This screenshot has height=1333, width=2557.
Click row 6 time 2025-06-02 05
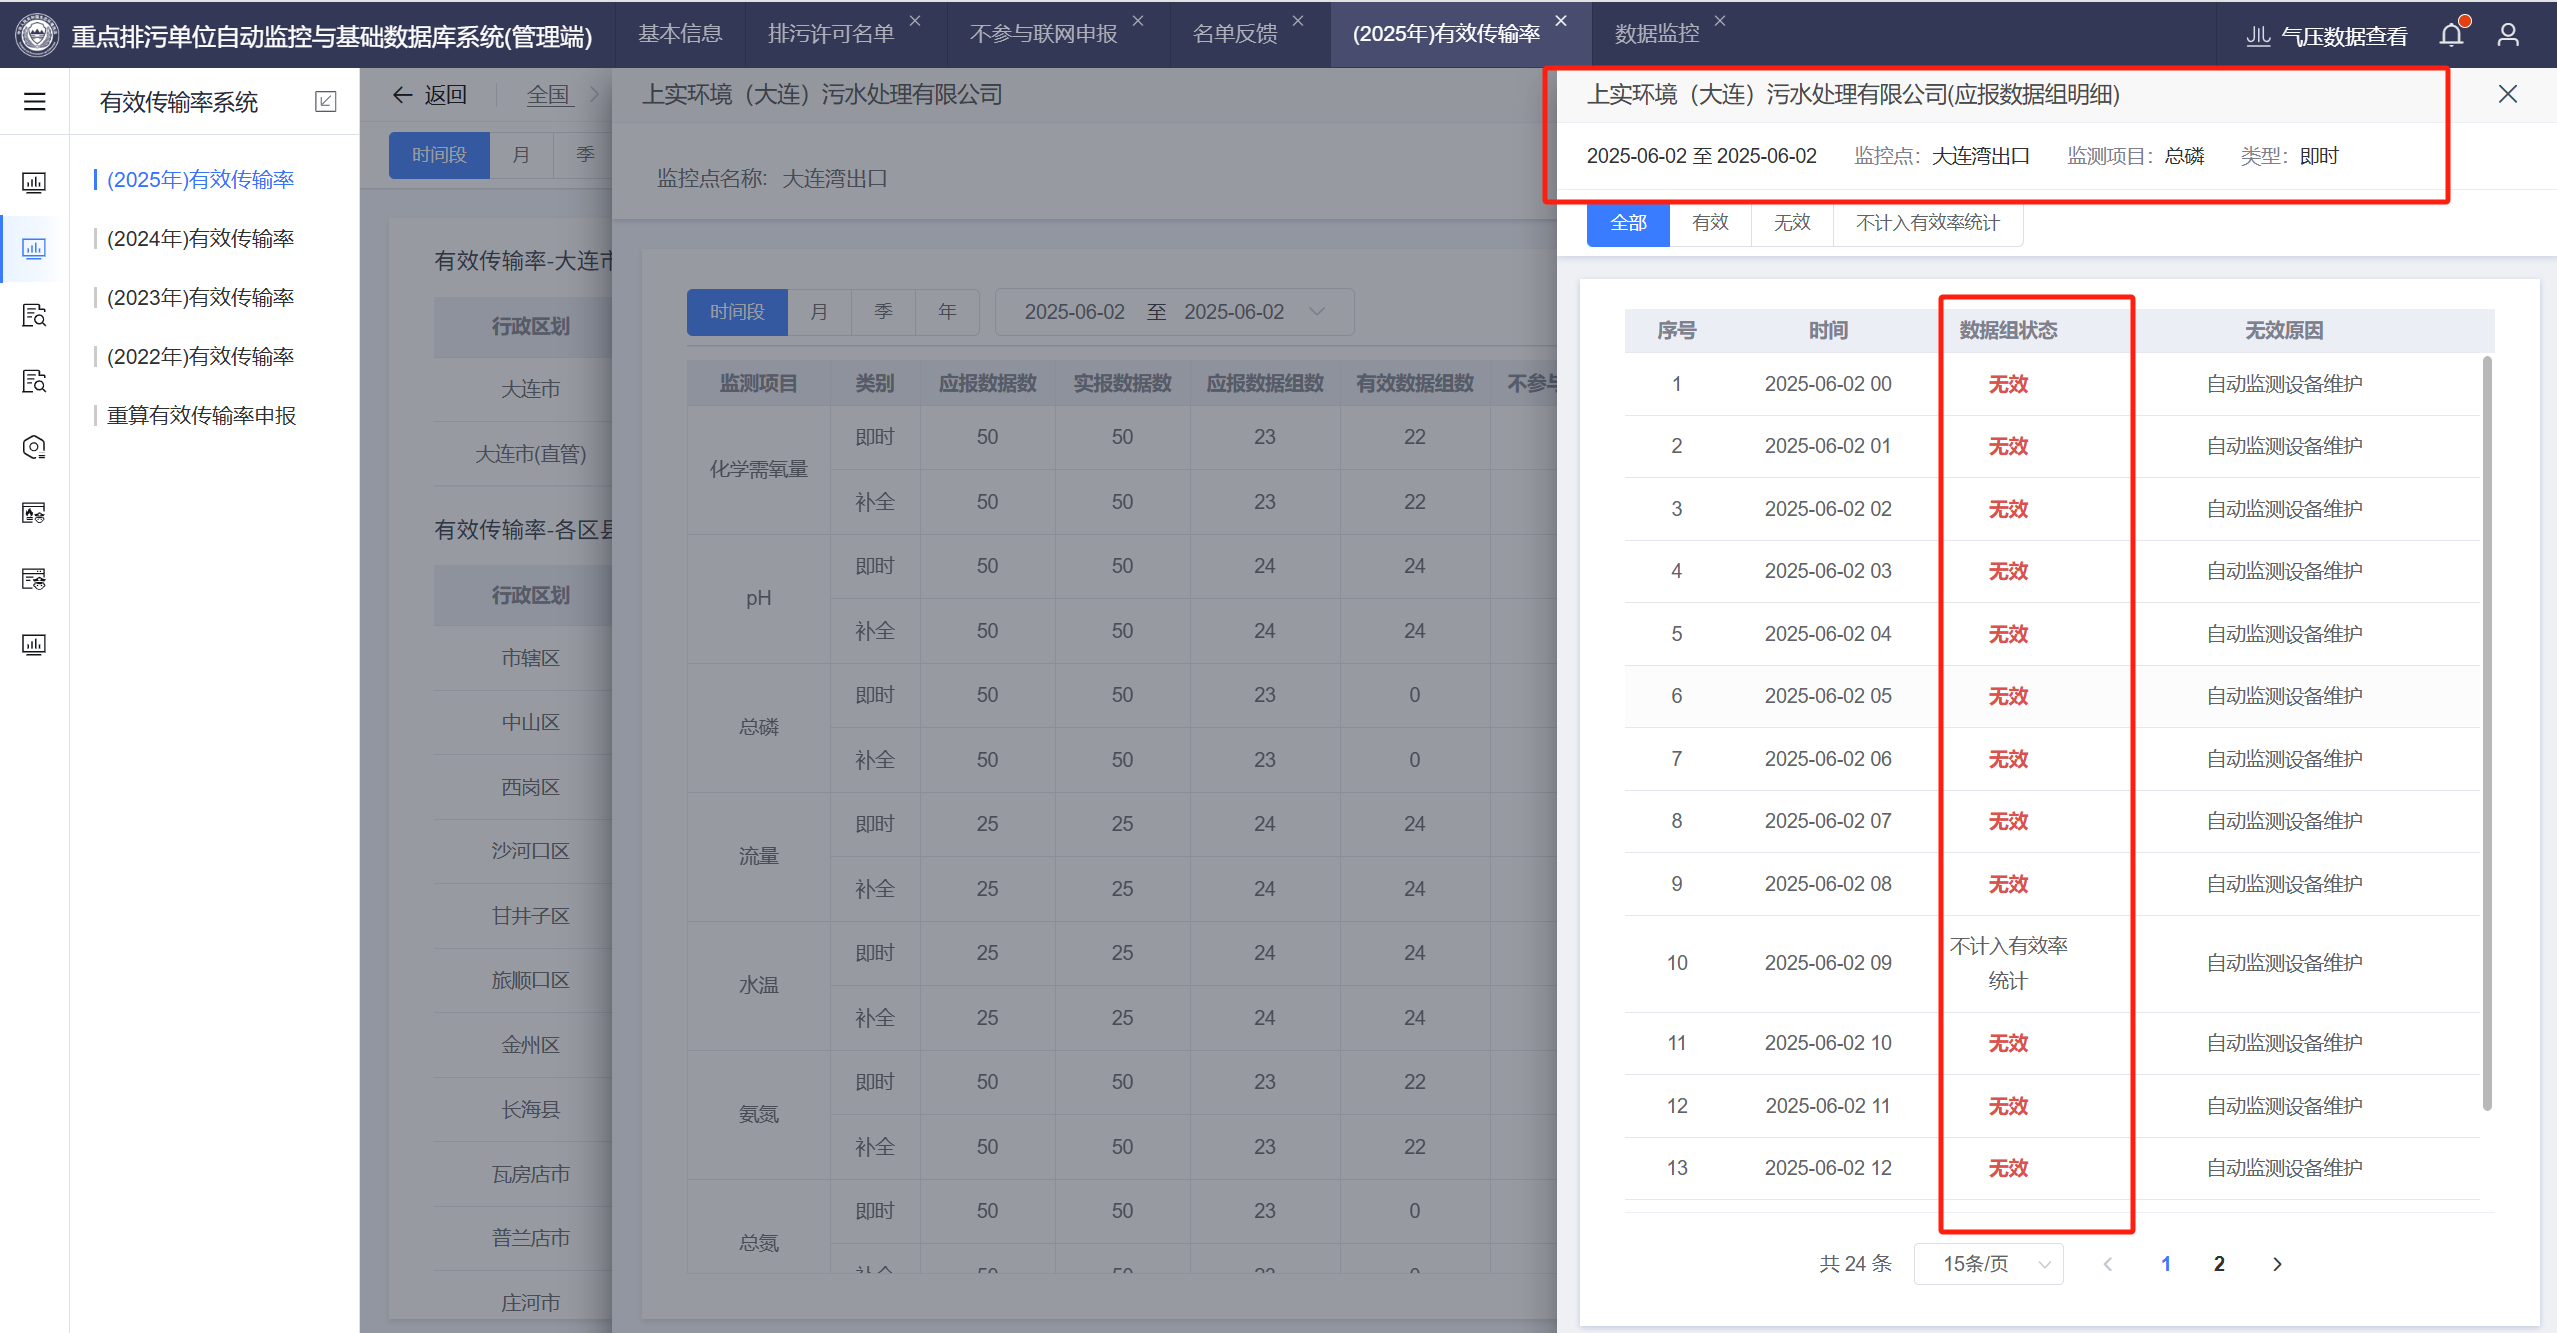point(1828,696)
